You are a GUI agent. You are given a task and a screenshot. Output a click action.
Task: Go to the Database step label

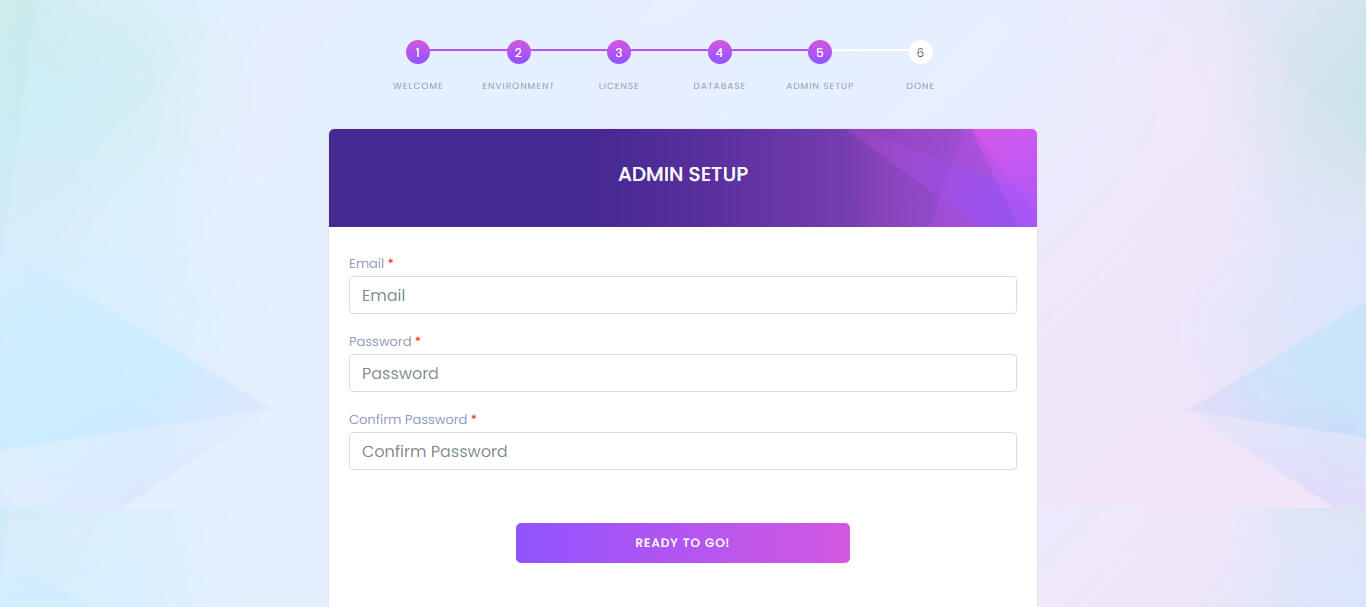point(719,86)
